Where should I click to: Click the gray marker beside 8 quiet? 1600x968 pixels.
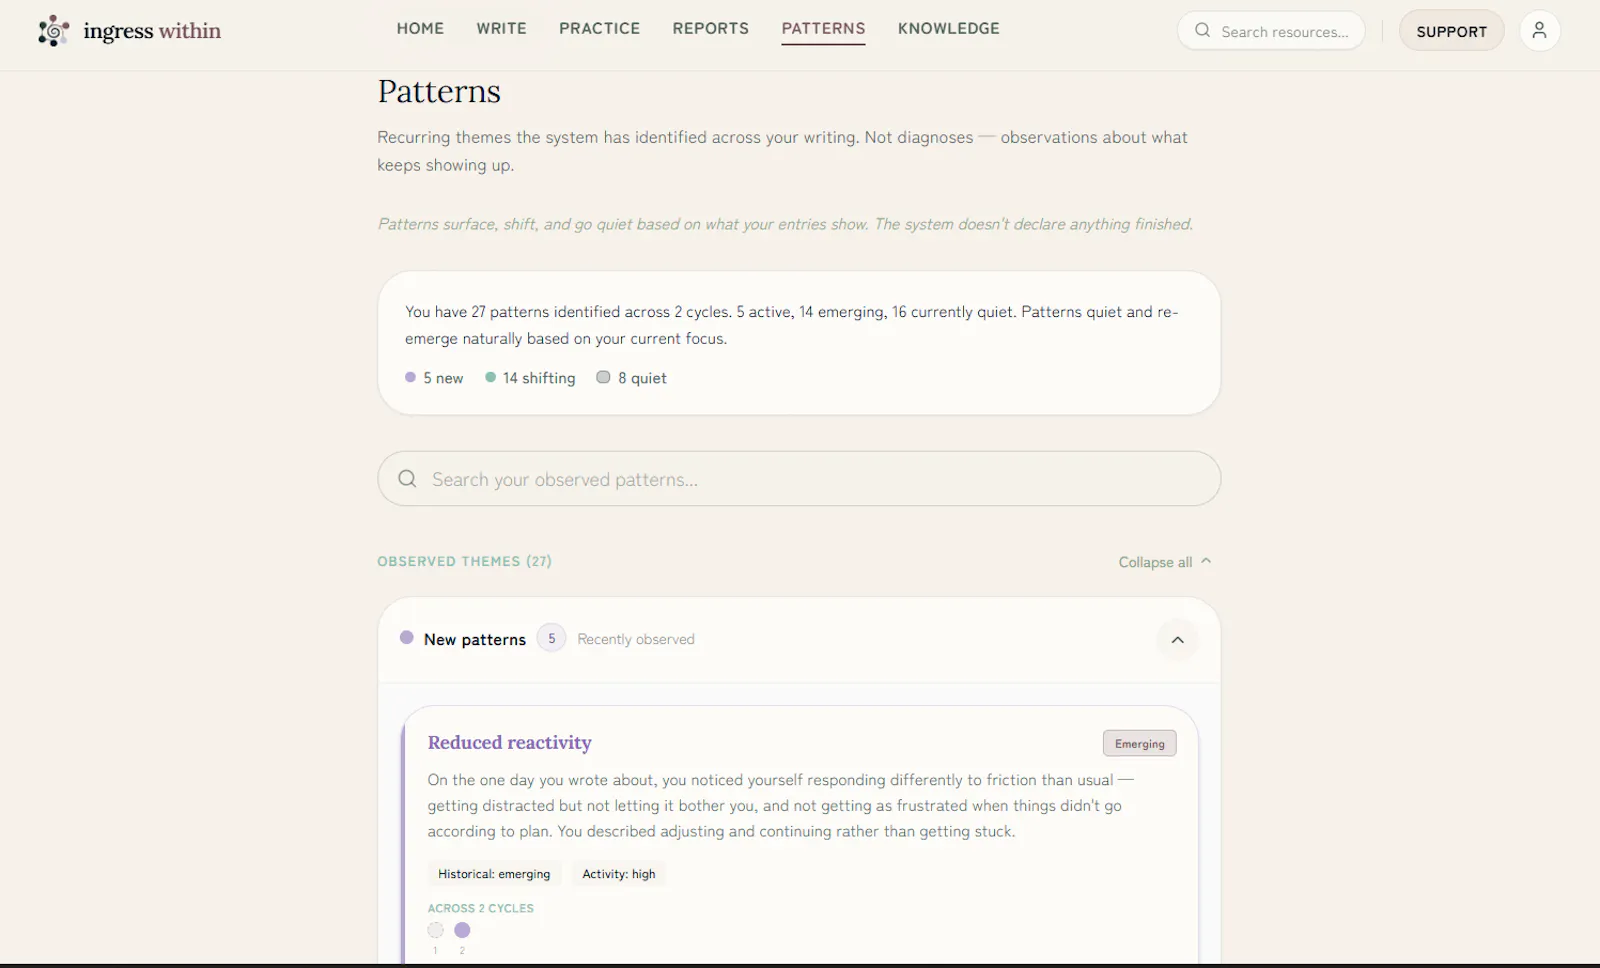click(x=603, y=377)
